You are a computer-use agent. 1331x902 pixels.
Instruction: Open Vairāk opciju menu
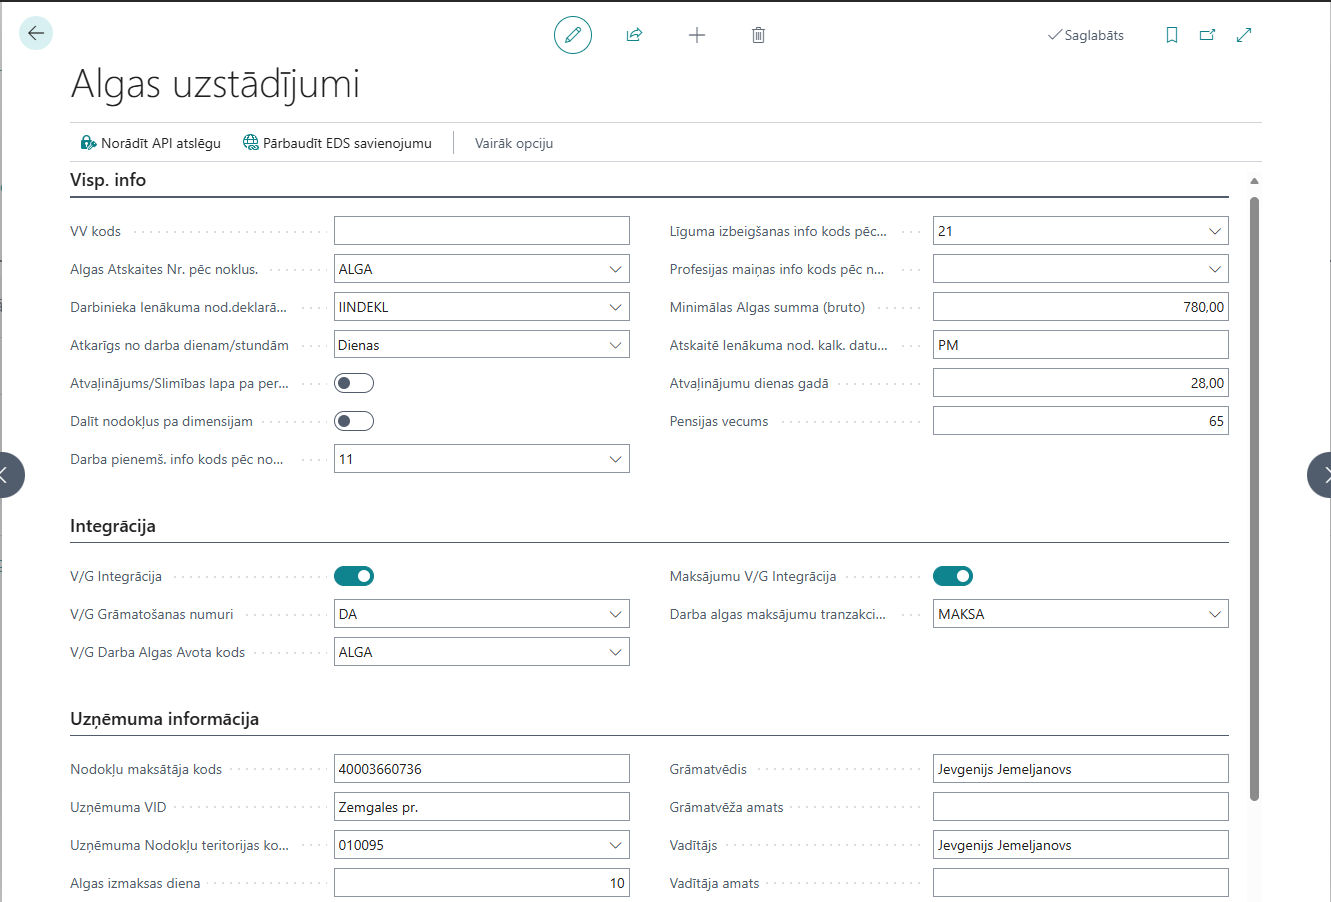click(514, 143)
